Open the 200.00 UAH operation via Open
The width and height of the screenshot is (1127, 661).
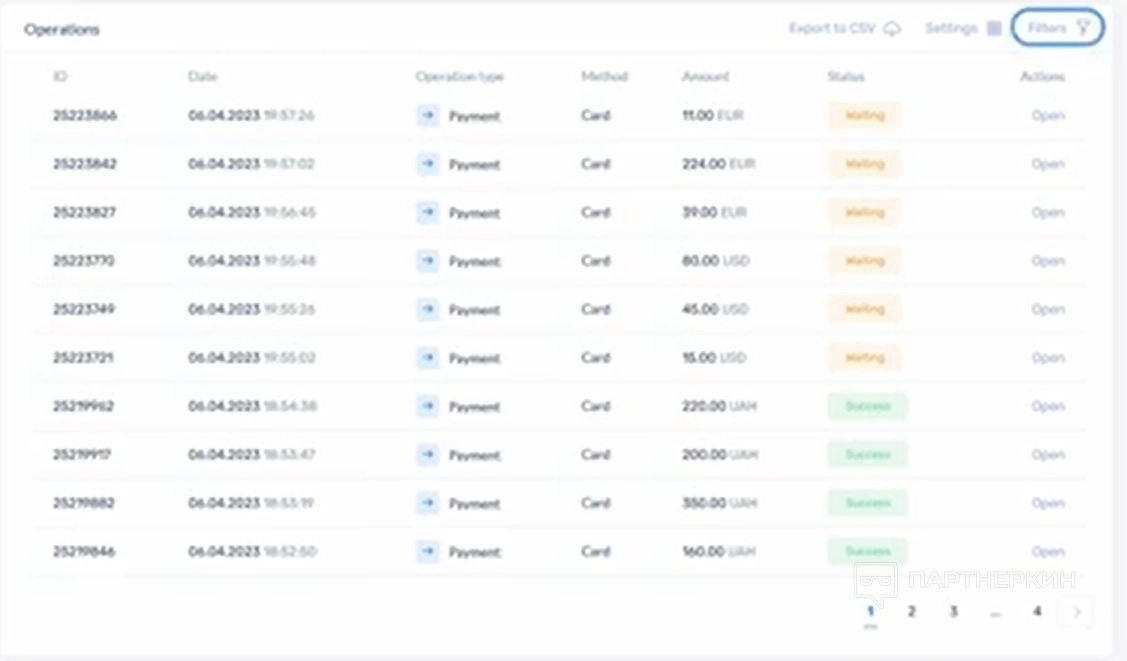point(1048,455)
